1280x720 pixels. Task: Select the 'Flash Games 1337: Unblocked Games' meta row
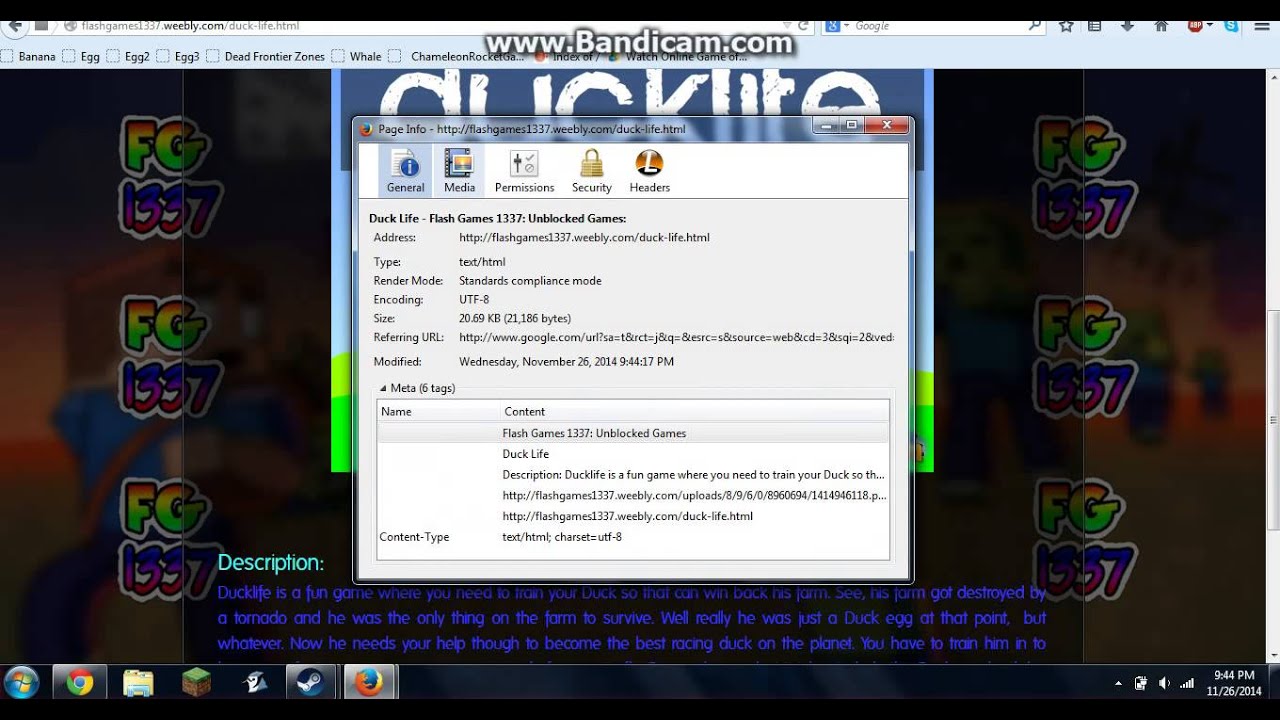point(633,433)
